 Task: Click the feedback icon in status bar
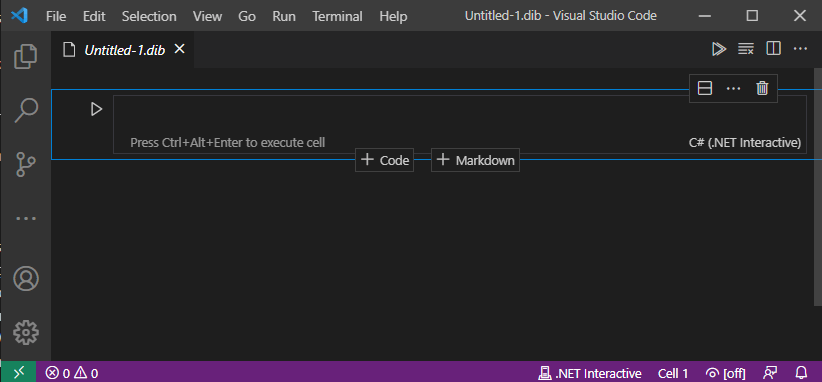[770, 373]
